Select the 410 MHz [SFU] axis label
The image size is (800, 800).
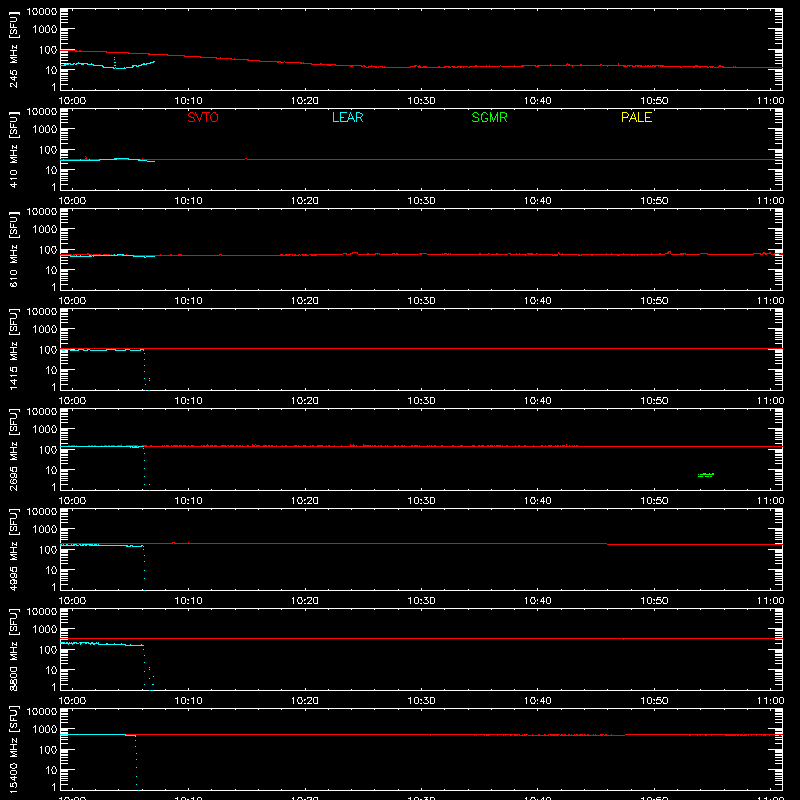tap(13, 149)
